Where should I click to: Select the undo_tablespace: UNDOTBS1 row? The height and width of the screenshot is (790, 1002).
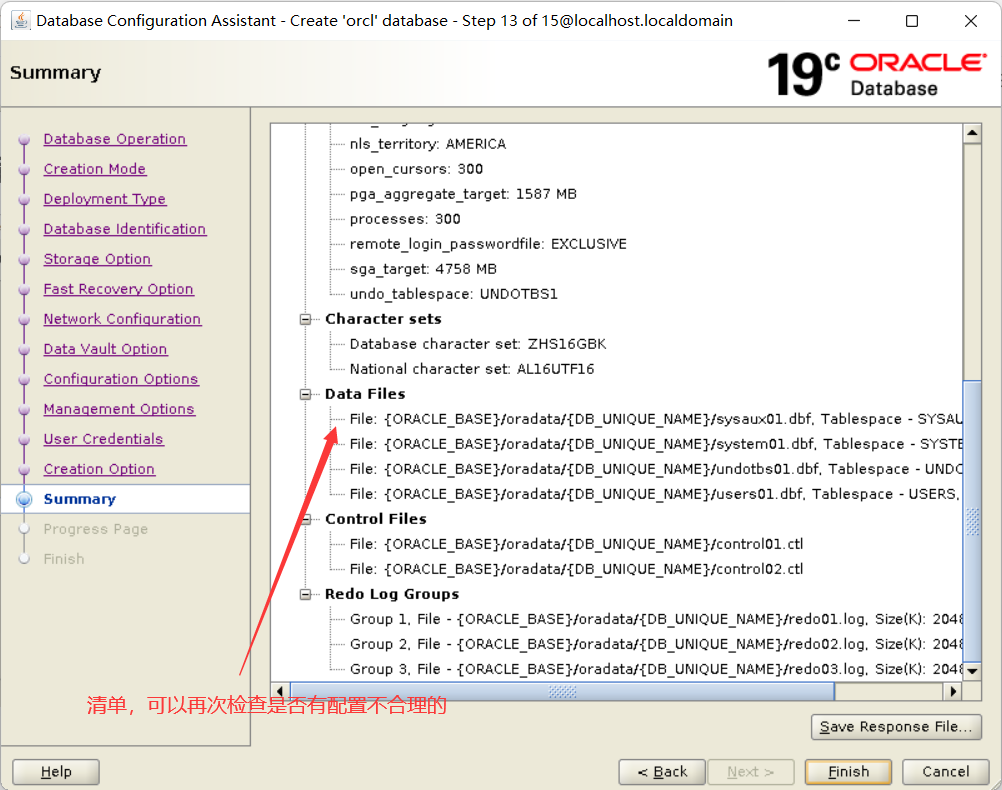(454, 294)
